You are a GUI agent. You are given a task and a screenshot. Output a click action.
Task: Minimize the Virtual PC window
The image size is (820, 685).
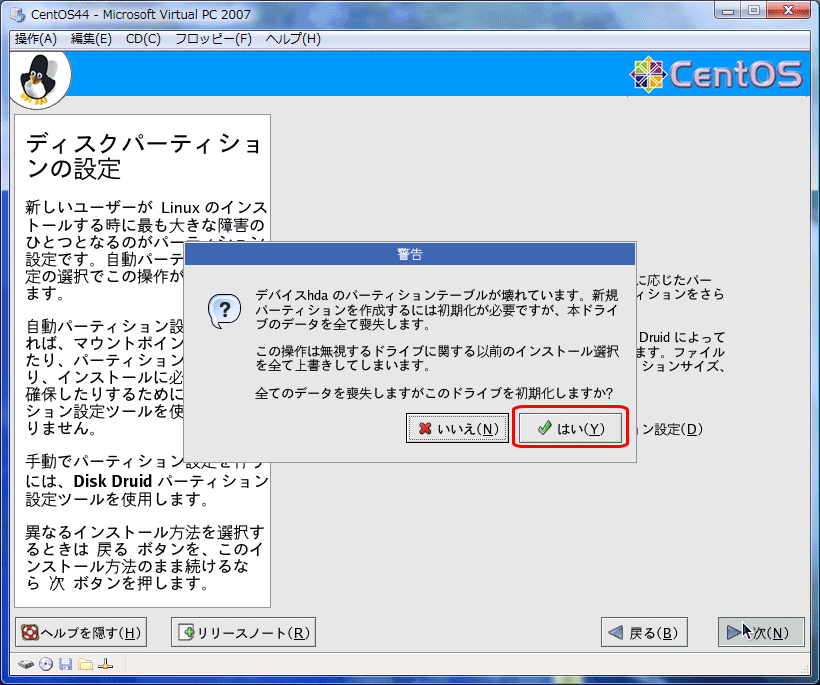tap(728, 10)
